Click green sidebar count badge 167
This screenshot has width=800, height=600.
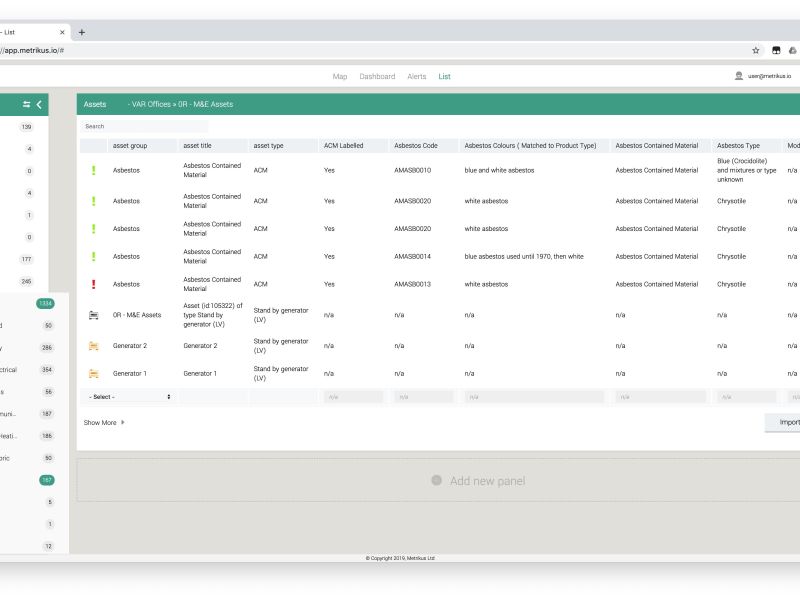pos(47,480)
